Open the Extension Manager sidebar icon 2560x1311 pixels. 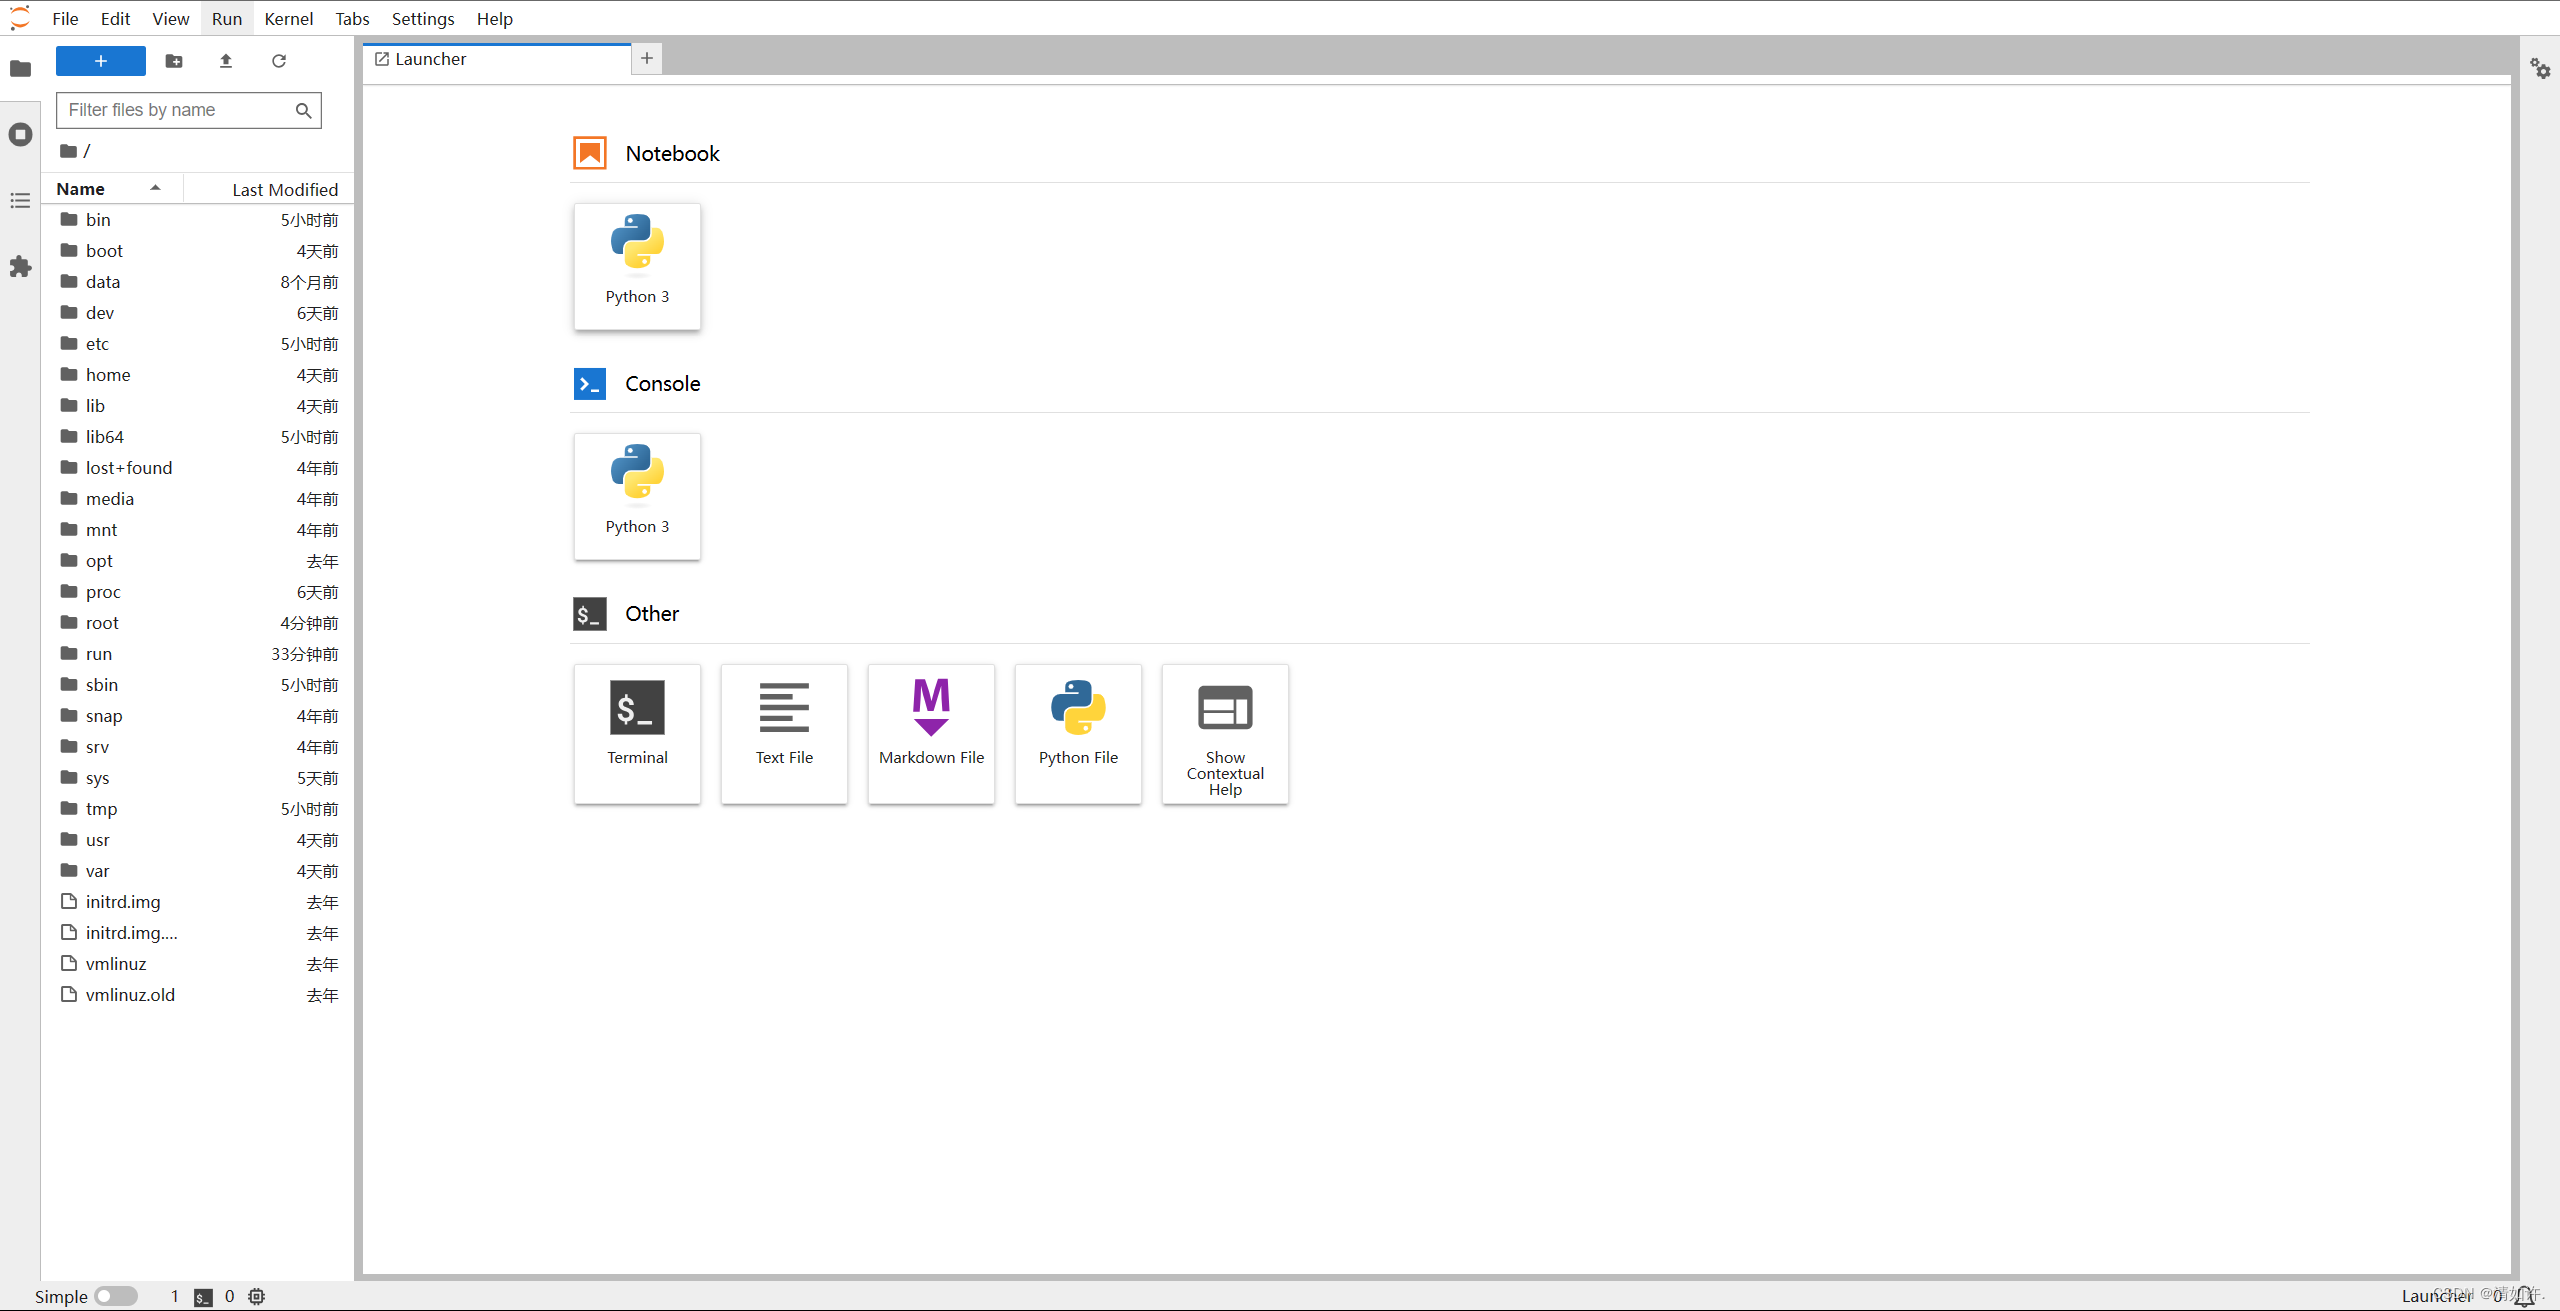pos(20,267)
